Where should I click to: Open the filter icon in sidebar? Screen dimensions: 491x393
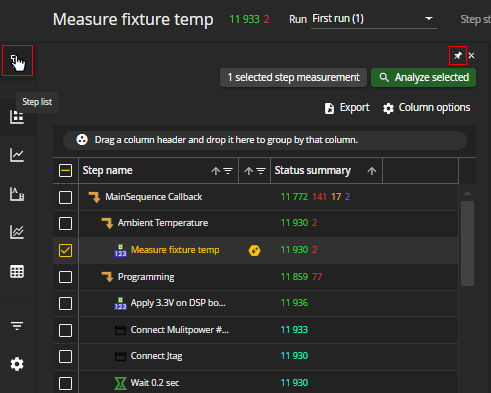[x=17, y=326]
